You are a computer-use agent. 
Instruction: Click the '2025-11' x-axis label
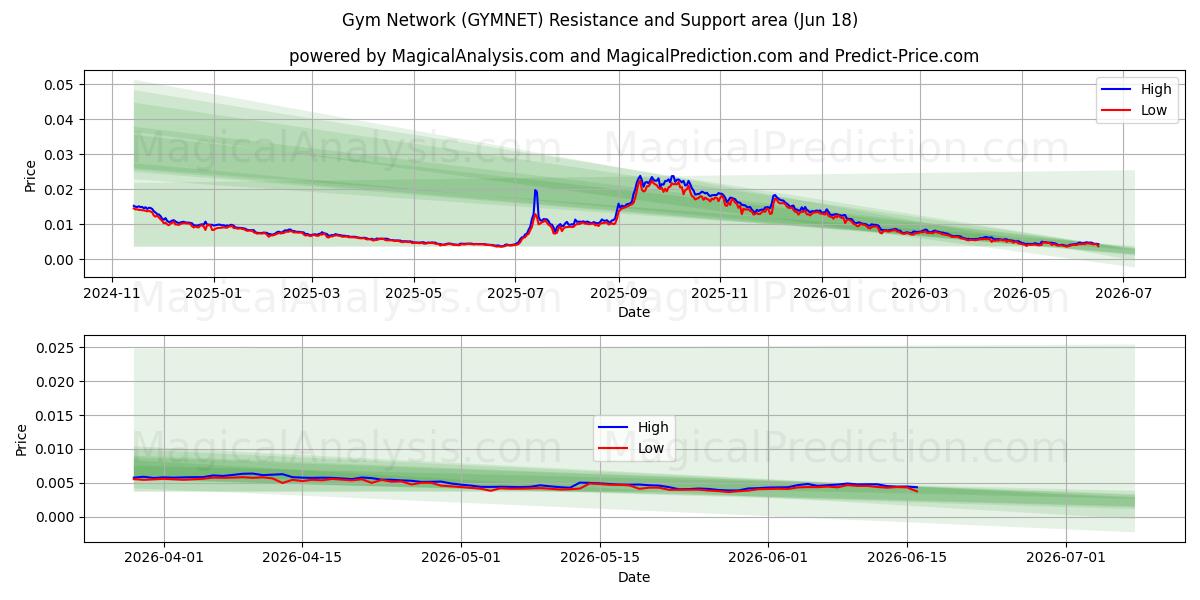tap(721, 294)
